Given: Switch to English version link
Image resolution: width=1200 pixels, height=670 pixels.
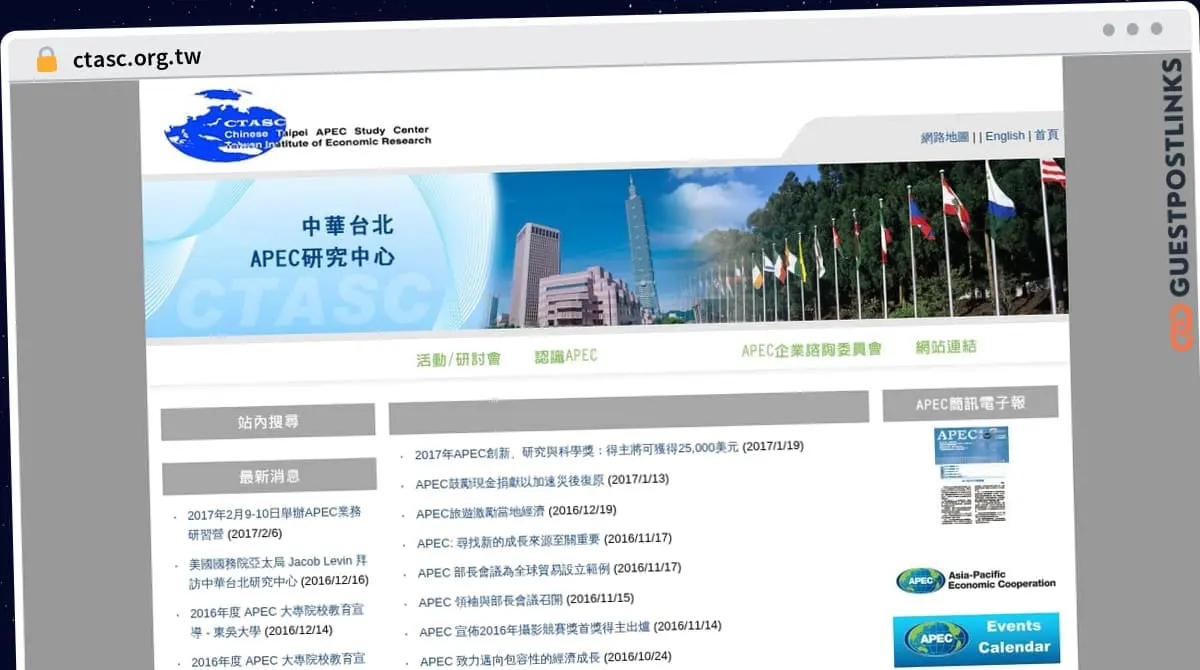Looking at the screenshot, I should [x=1005, y=136].
